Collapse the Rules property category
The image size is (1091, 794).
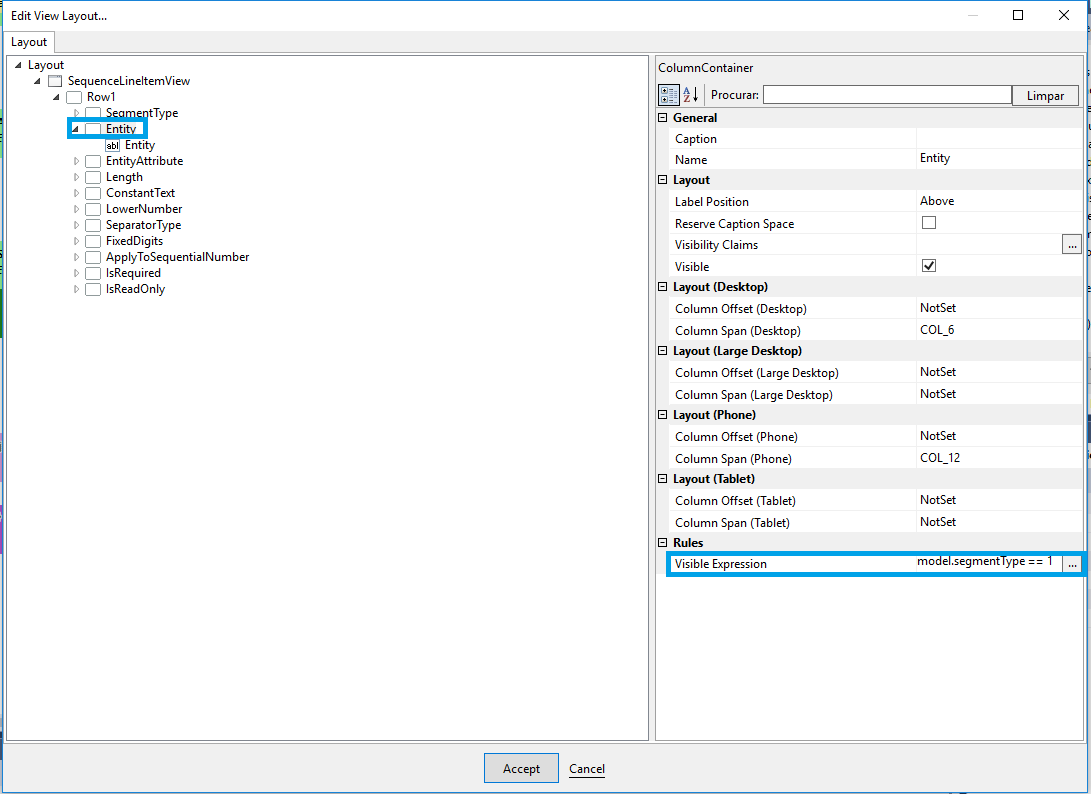(x=662, y=543)
